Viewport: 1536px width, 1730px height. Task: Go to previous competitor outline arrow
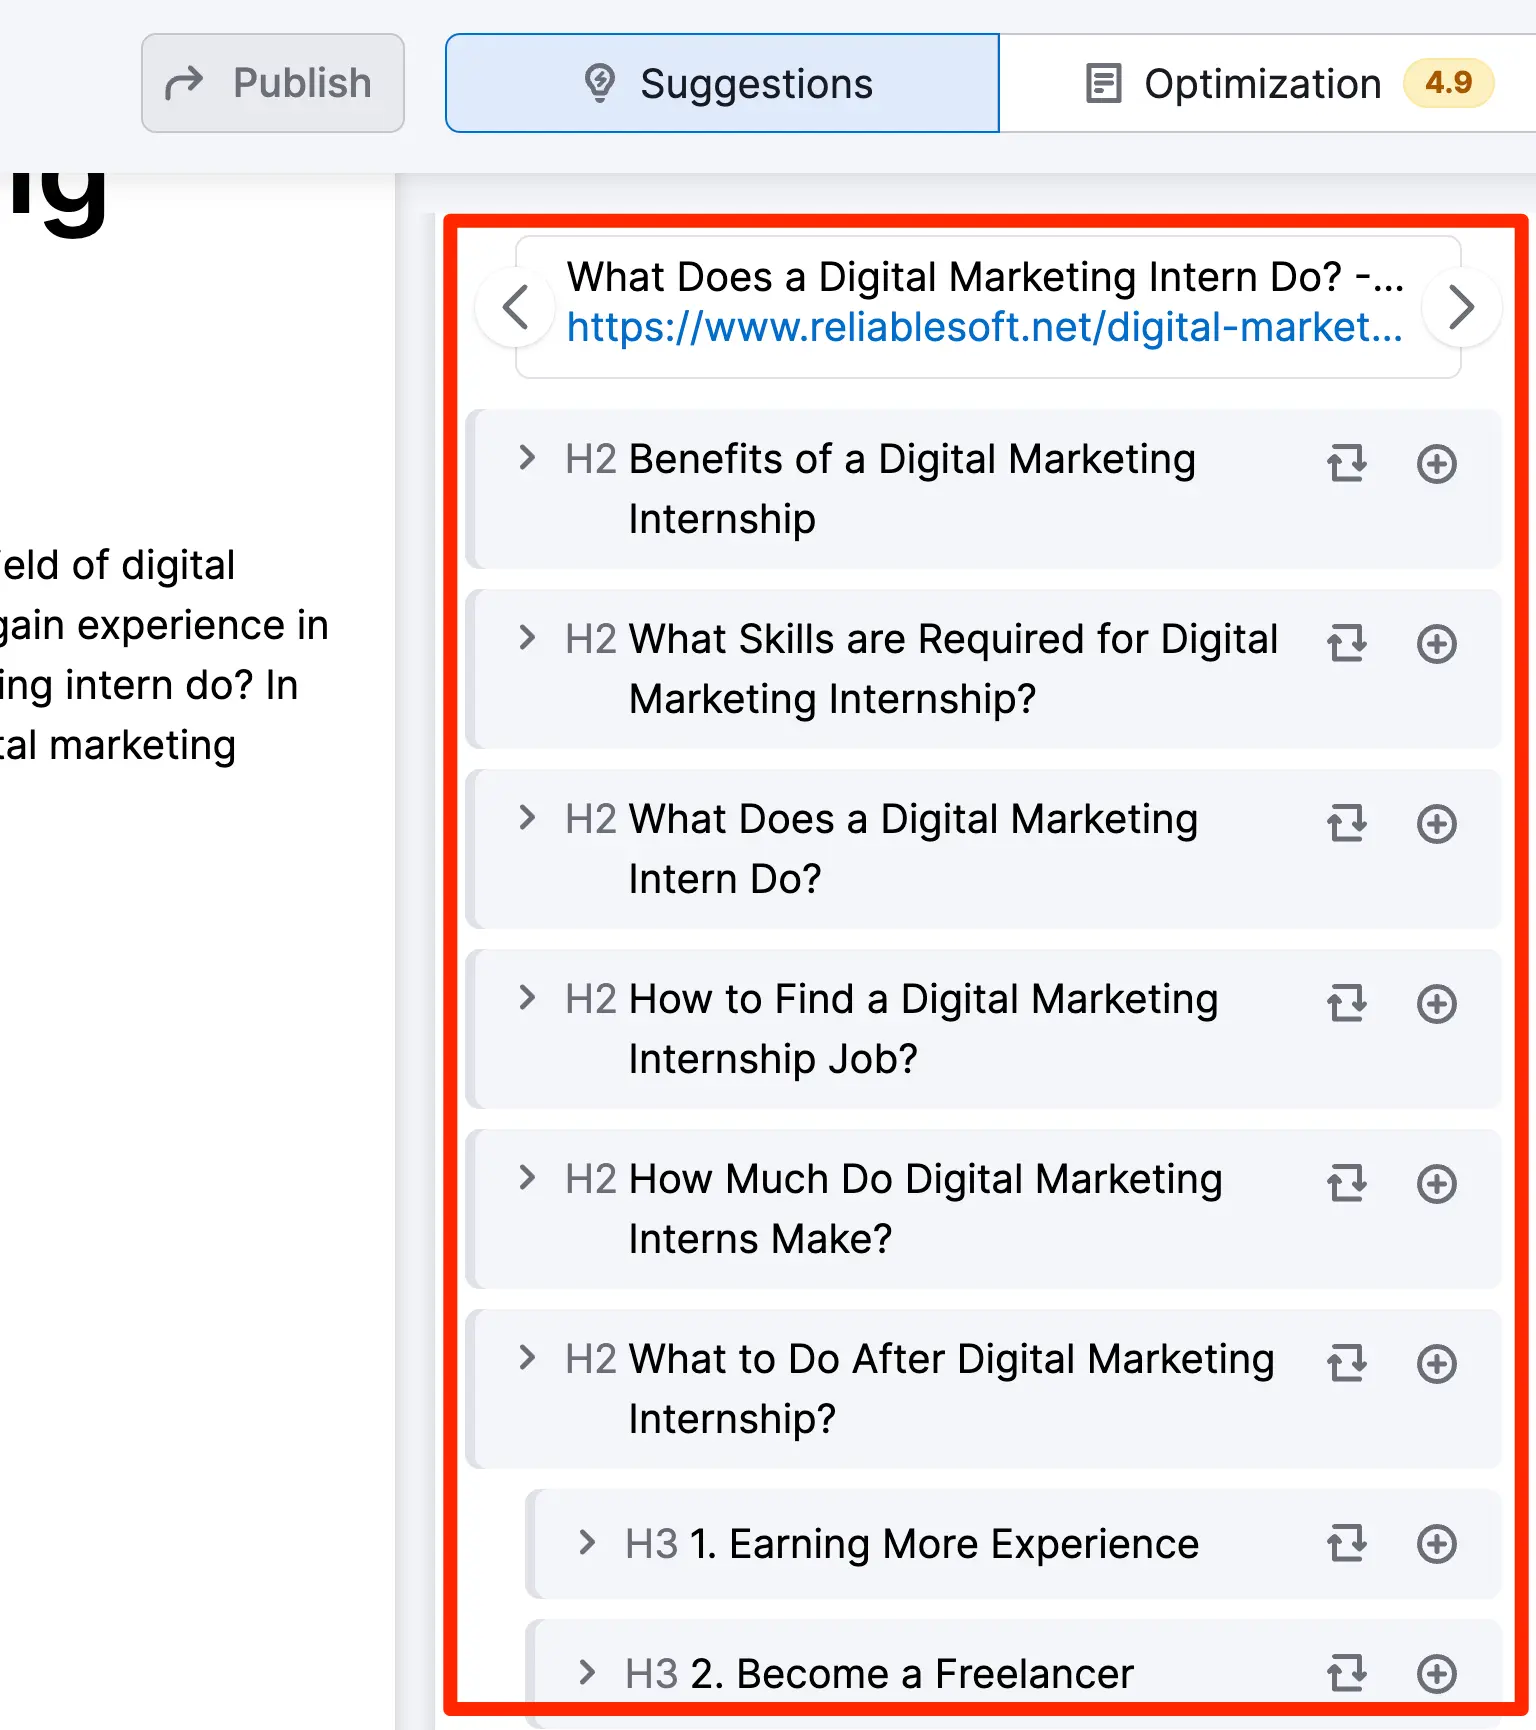pos(515,307)
